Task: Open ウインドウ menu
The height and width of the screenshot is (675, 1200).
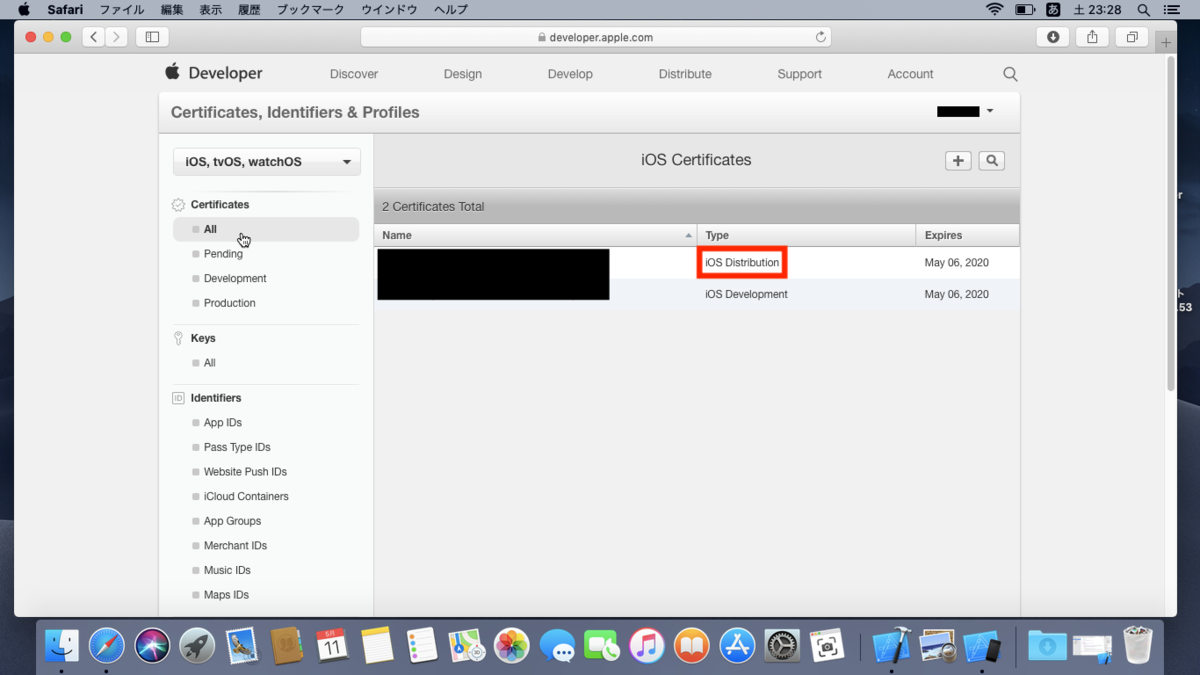Action: (x=388, y=9)
